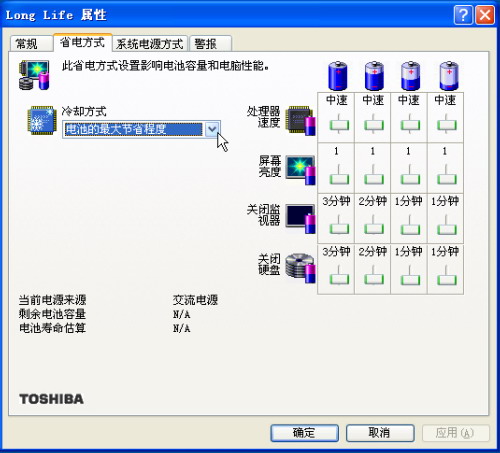500x453 pixels.
Task: Click the 关闭硬盘 disk stack icon
Action: [300, 268]
